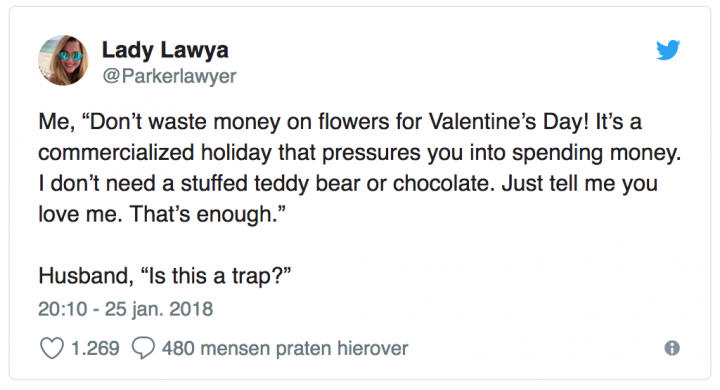Open the Lady Lawya display name

click(165, 50)
